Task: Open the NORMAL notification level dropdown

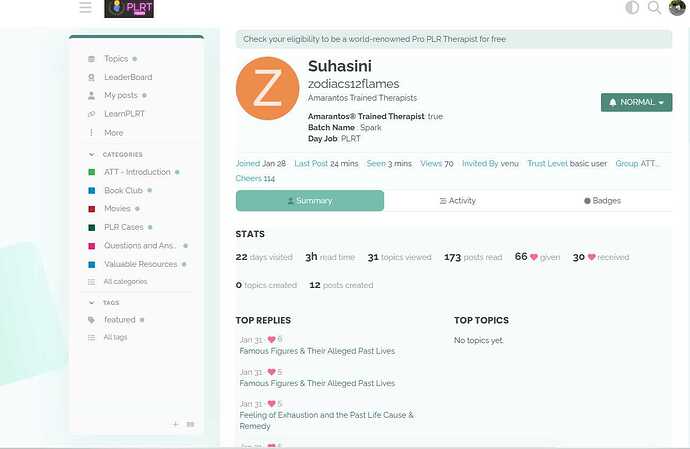Action: coord(636,102)
